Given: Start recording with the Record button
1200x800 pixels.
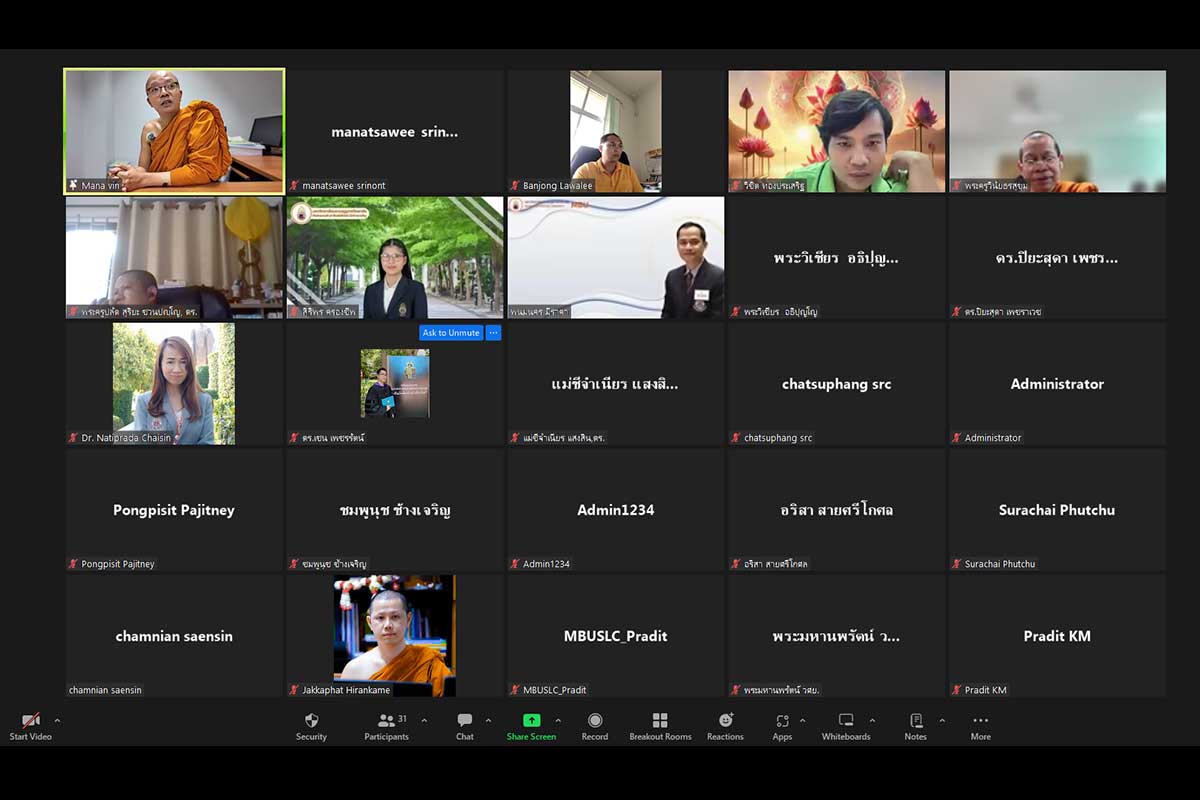Looking at the screenshot, I should (x=595, y=726).
